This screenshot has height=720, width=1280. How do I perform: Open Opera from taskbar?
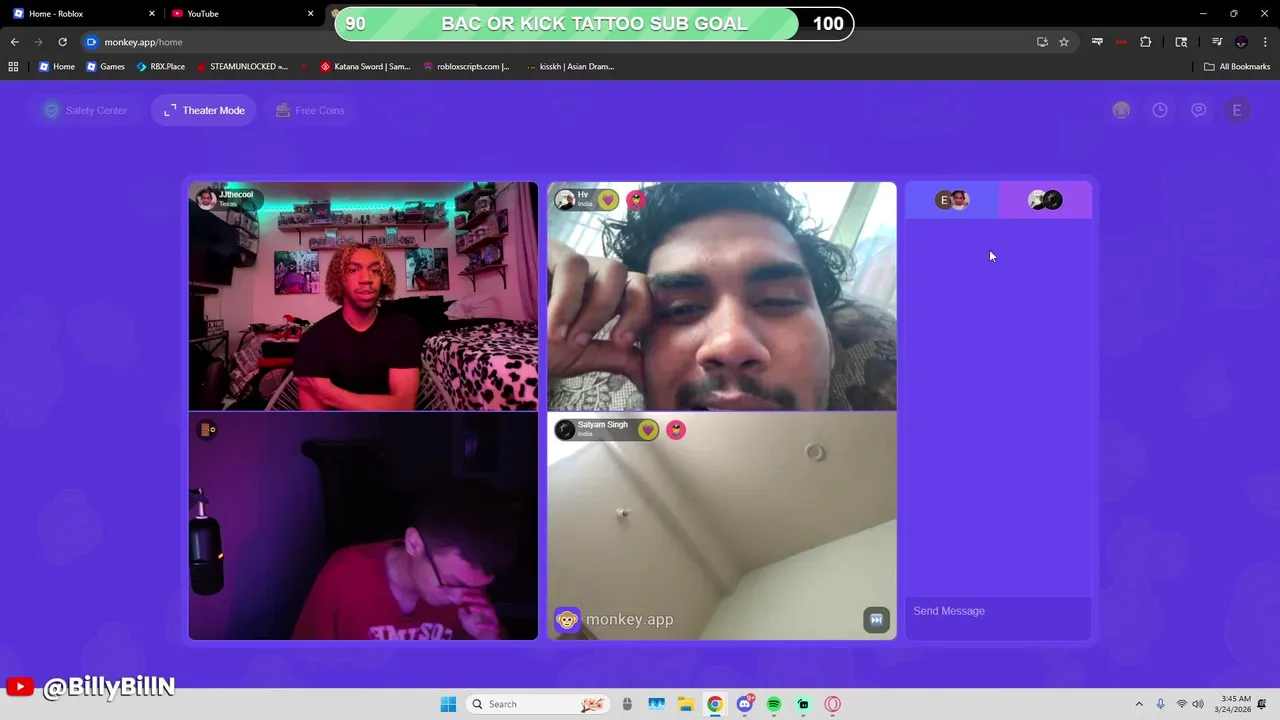(832, 704)
